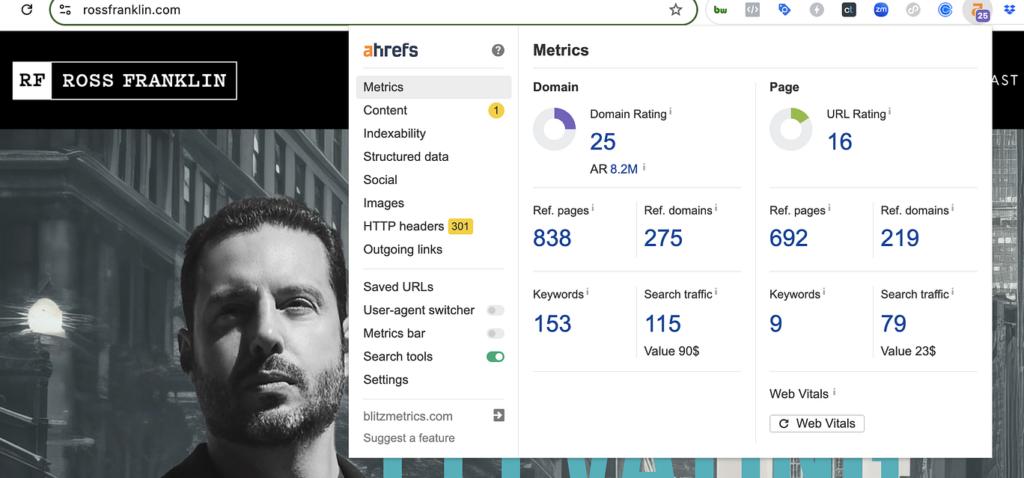Open the blue tag extension
The width and height of the screenshot is (1024, 478).
point(785,10)
